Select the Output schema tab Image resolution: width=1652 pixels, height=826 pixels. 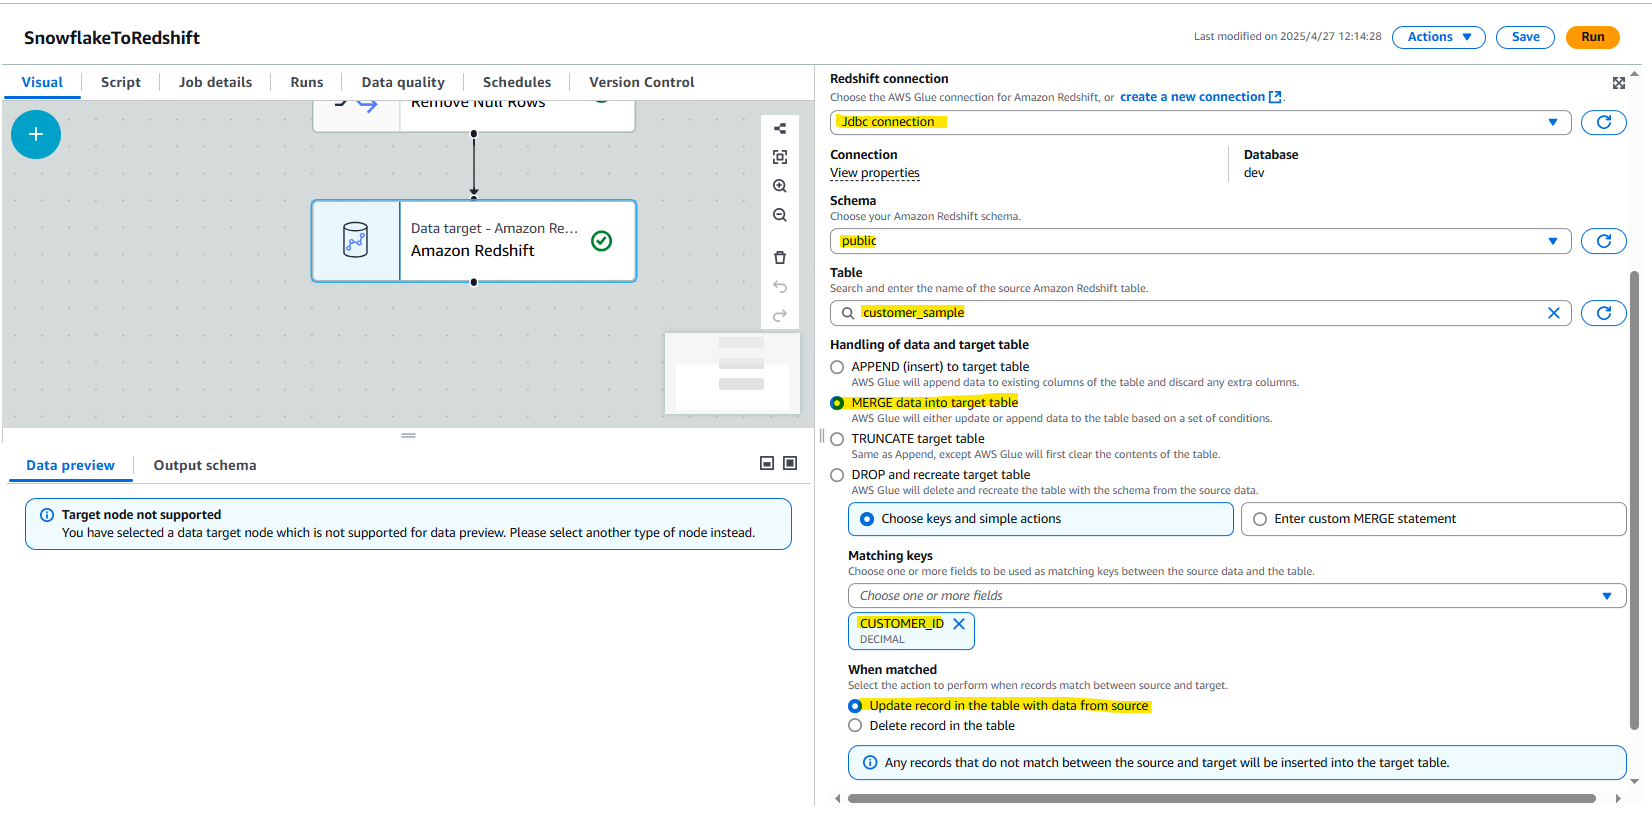click(205, 465)
